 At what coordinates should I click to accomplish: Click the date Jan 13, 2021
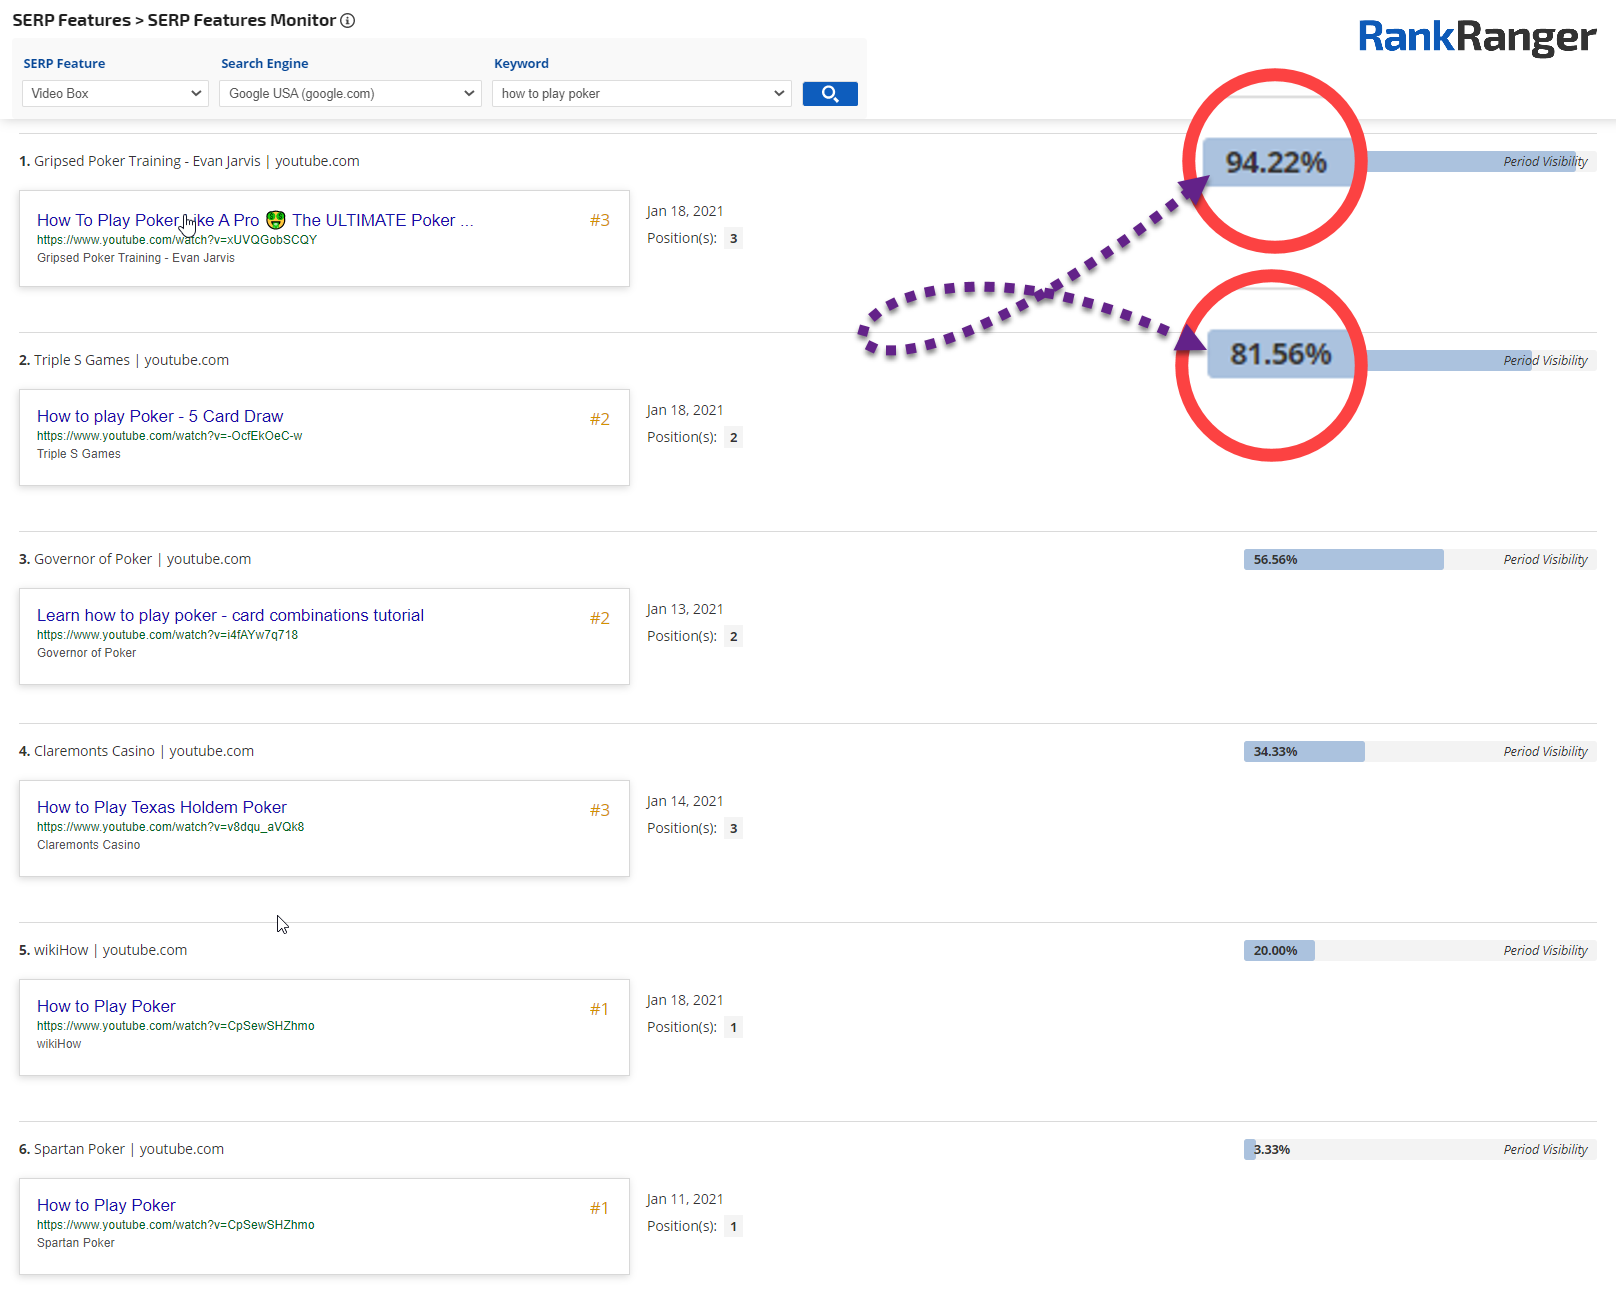[685, 609]
